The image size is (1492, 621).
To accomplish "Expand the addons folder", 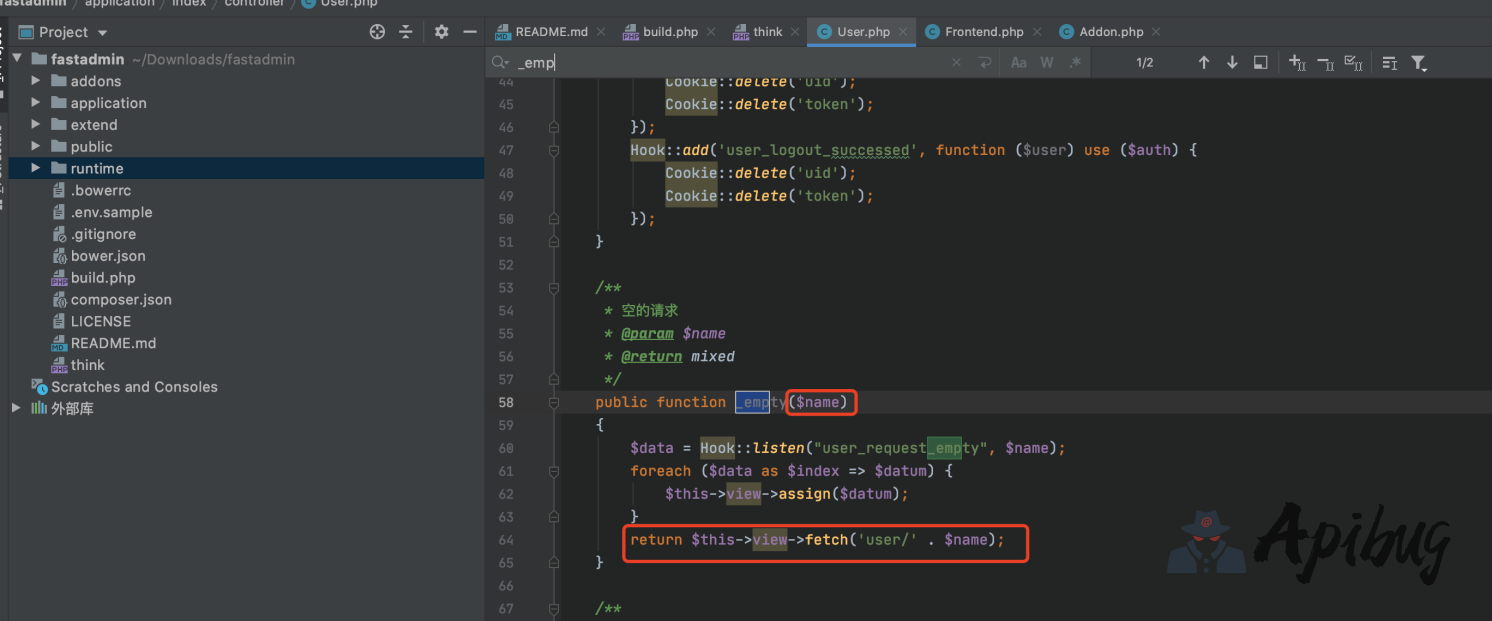I will (36, 81).
